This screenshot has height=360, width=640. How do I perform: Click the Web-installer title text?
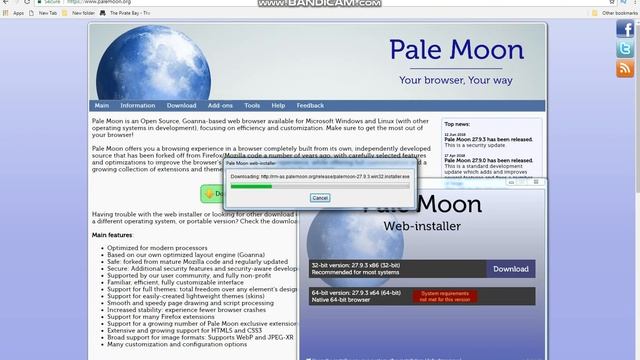(422, 226)
